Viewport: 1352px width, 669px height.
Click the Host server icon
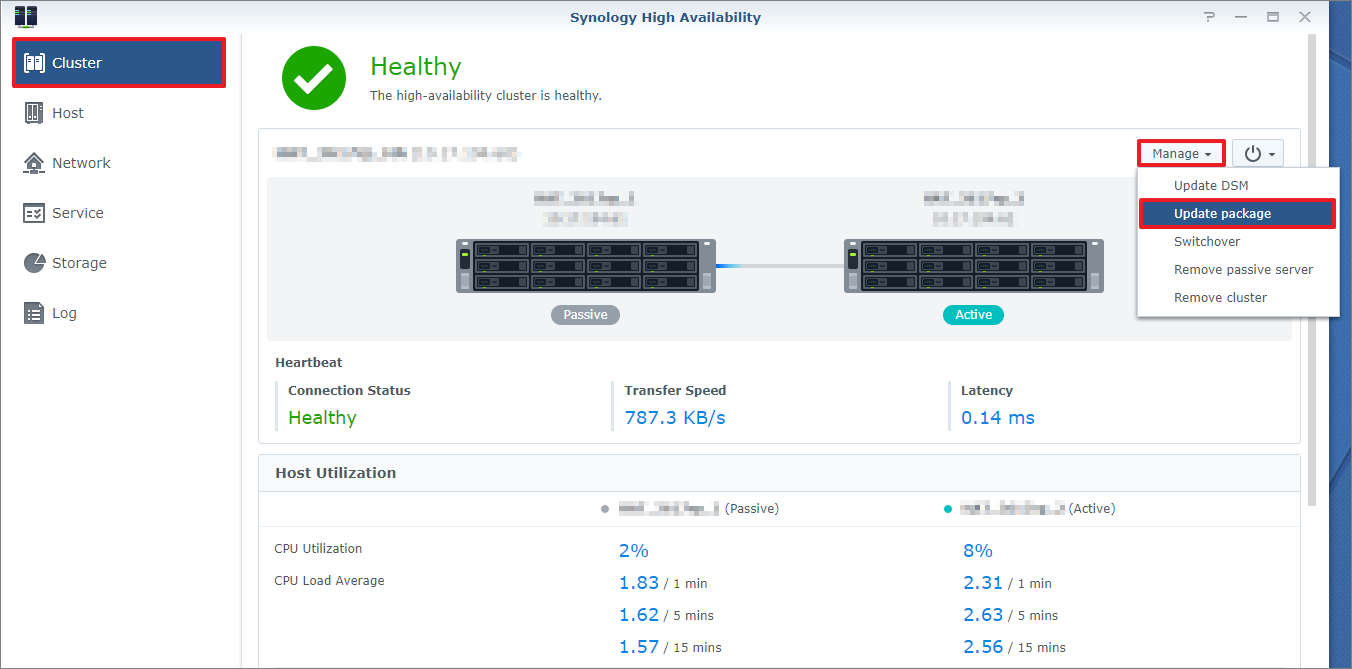point(35,113)
